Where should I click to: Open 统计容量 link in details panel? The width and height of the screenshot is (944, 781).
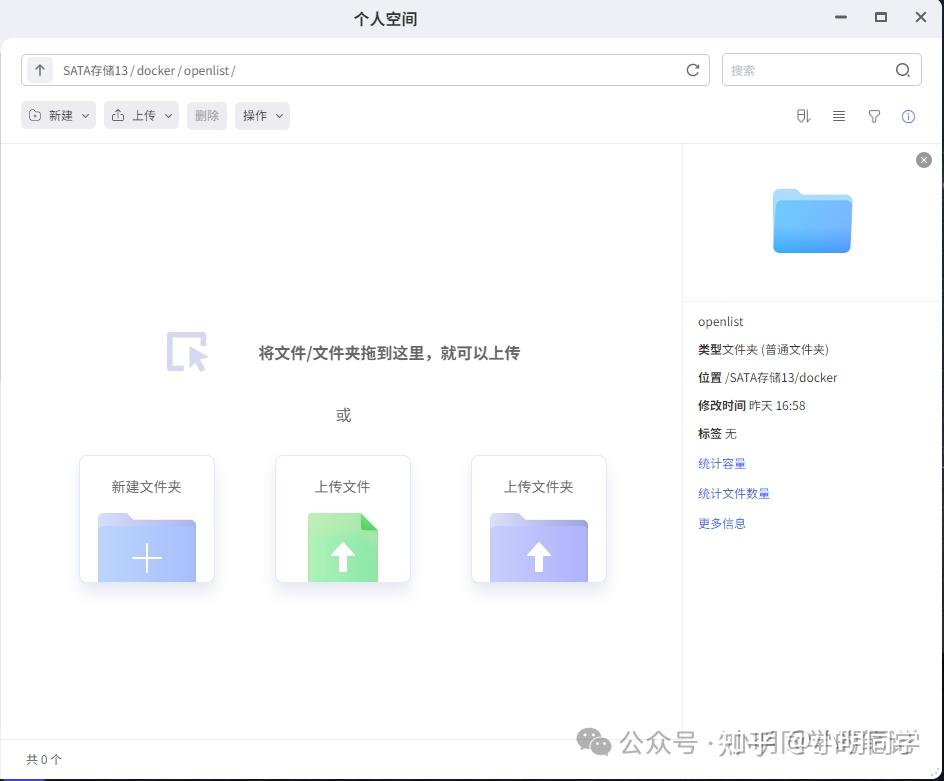[x=721, y=463]
